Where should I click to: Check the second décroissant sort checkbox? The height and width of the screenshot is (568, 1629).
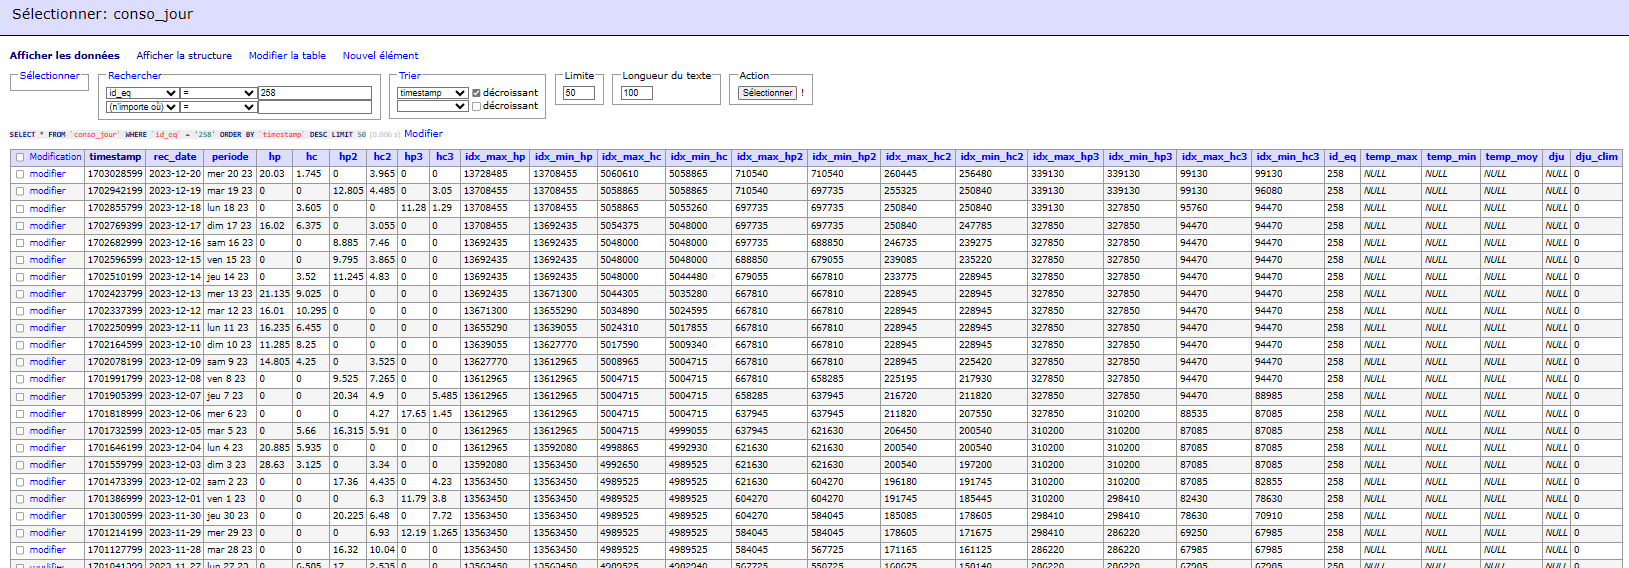[477, 106]
